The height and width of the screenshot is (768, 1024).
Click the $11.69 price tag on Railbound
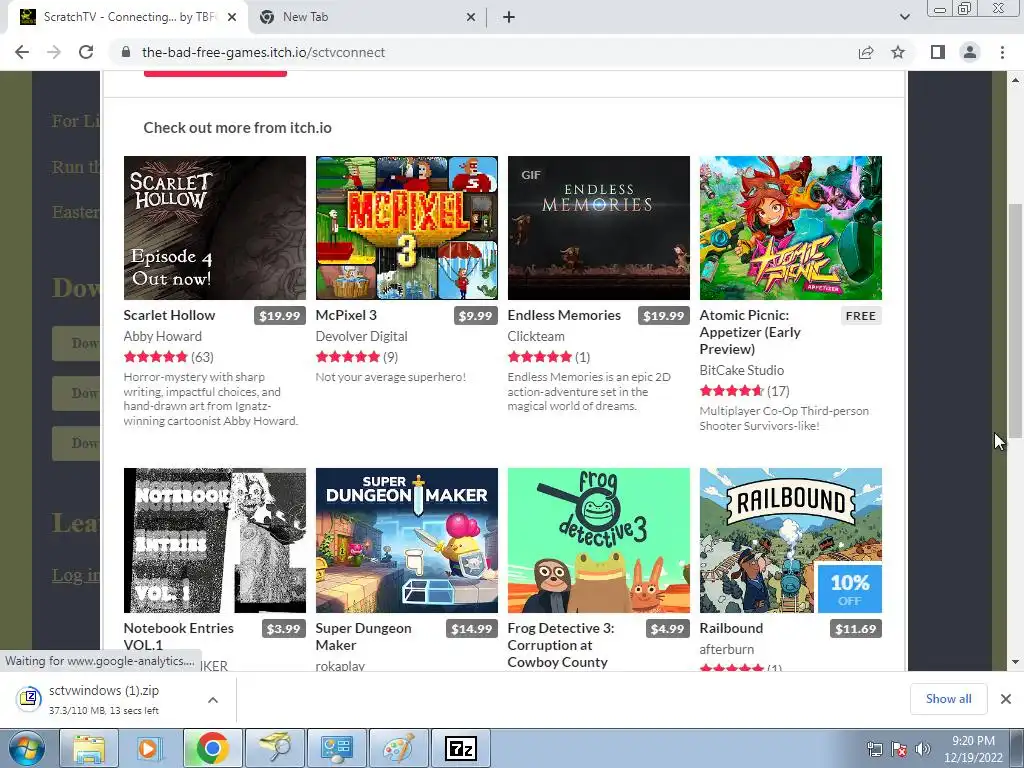pos(856,628)
